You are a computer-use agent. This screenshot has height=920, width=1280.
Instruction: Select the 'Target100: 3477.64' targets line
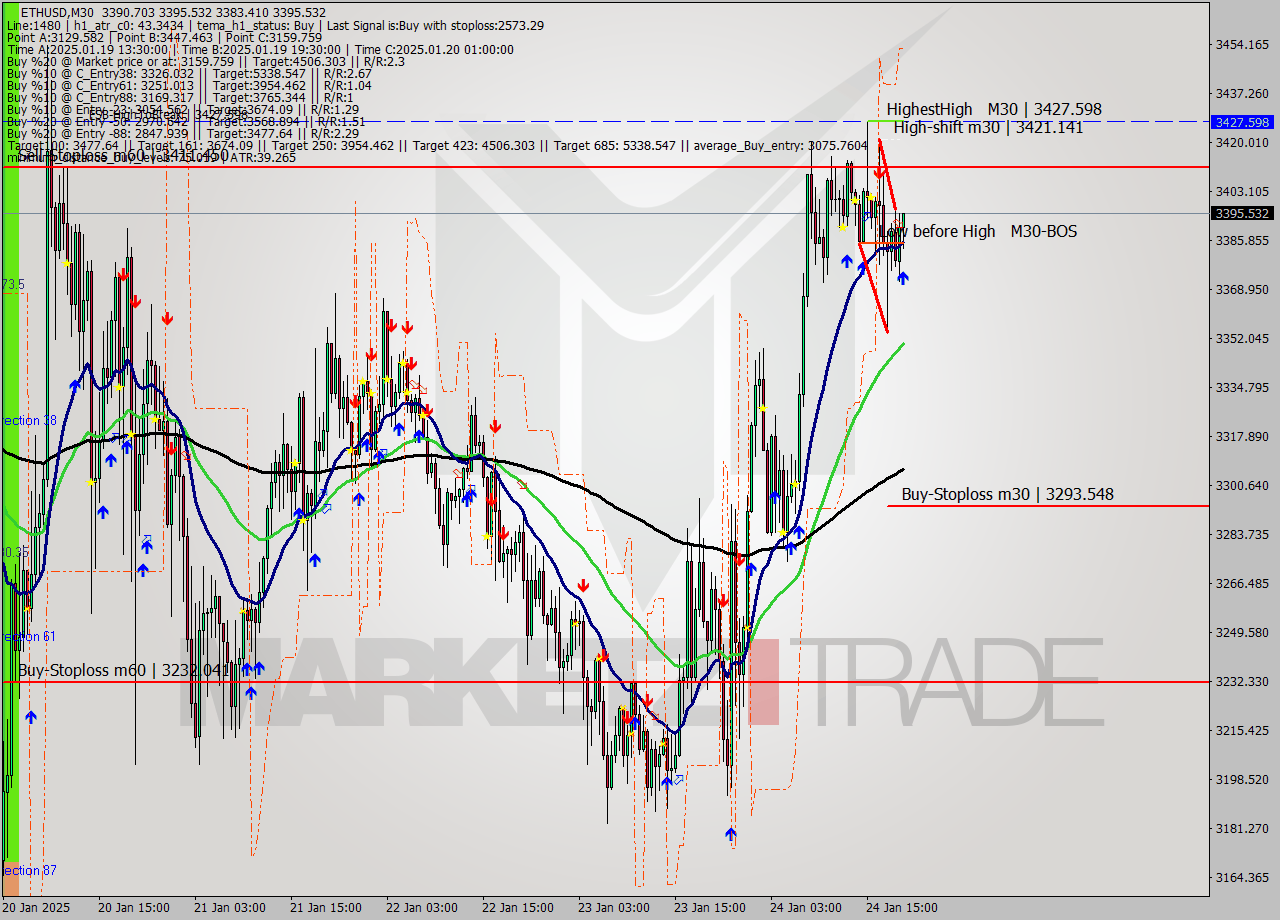[437, 145]
